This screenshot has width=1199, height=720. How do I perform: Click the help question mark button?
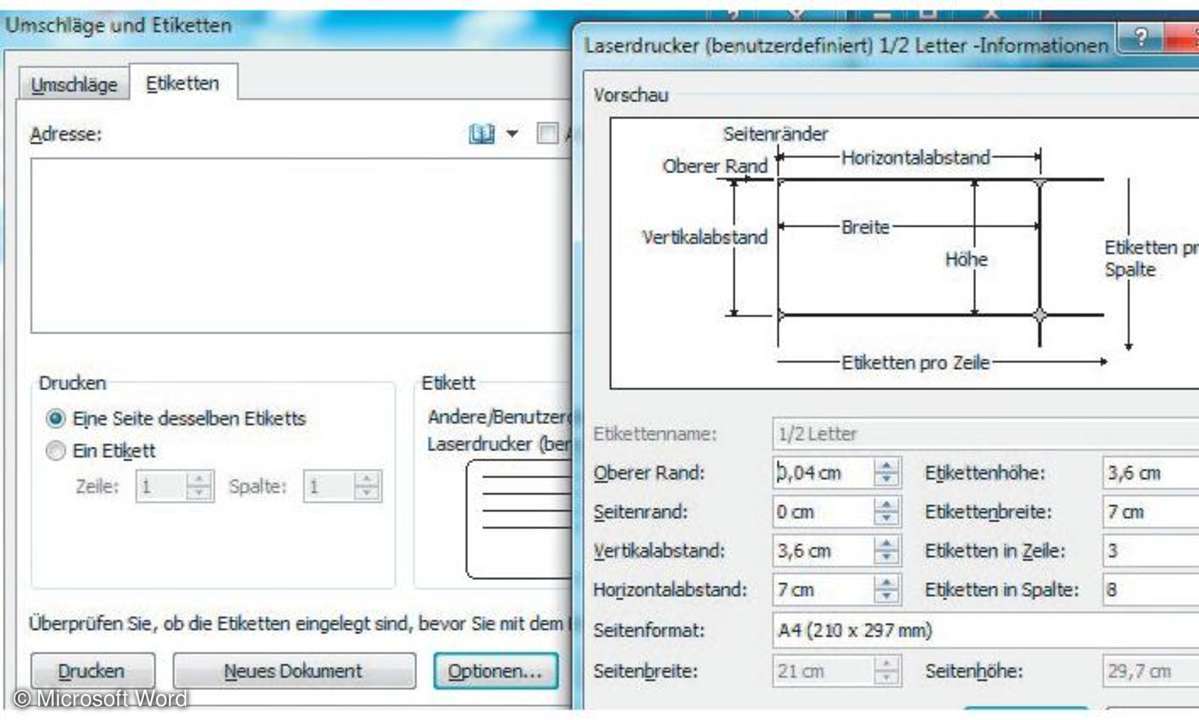point(1140,37)
